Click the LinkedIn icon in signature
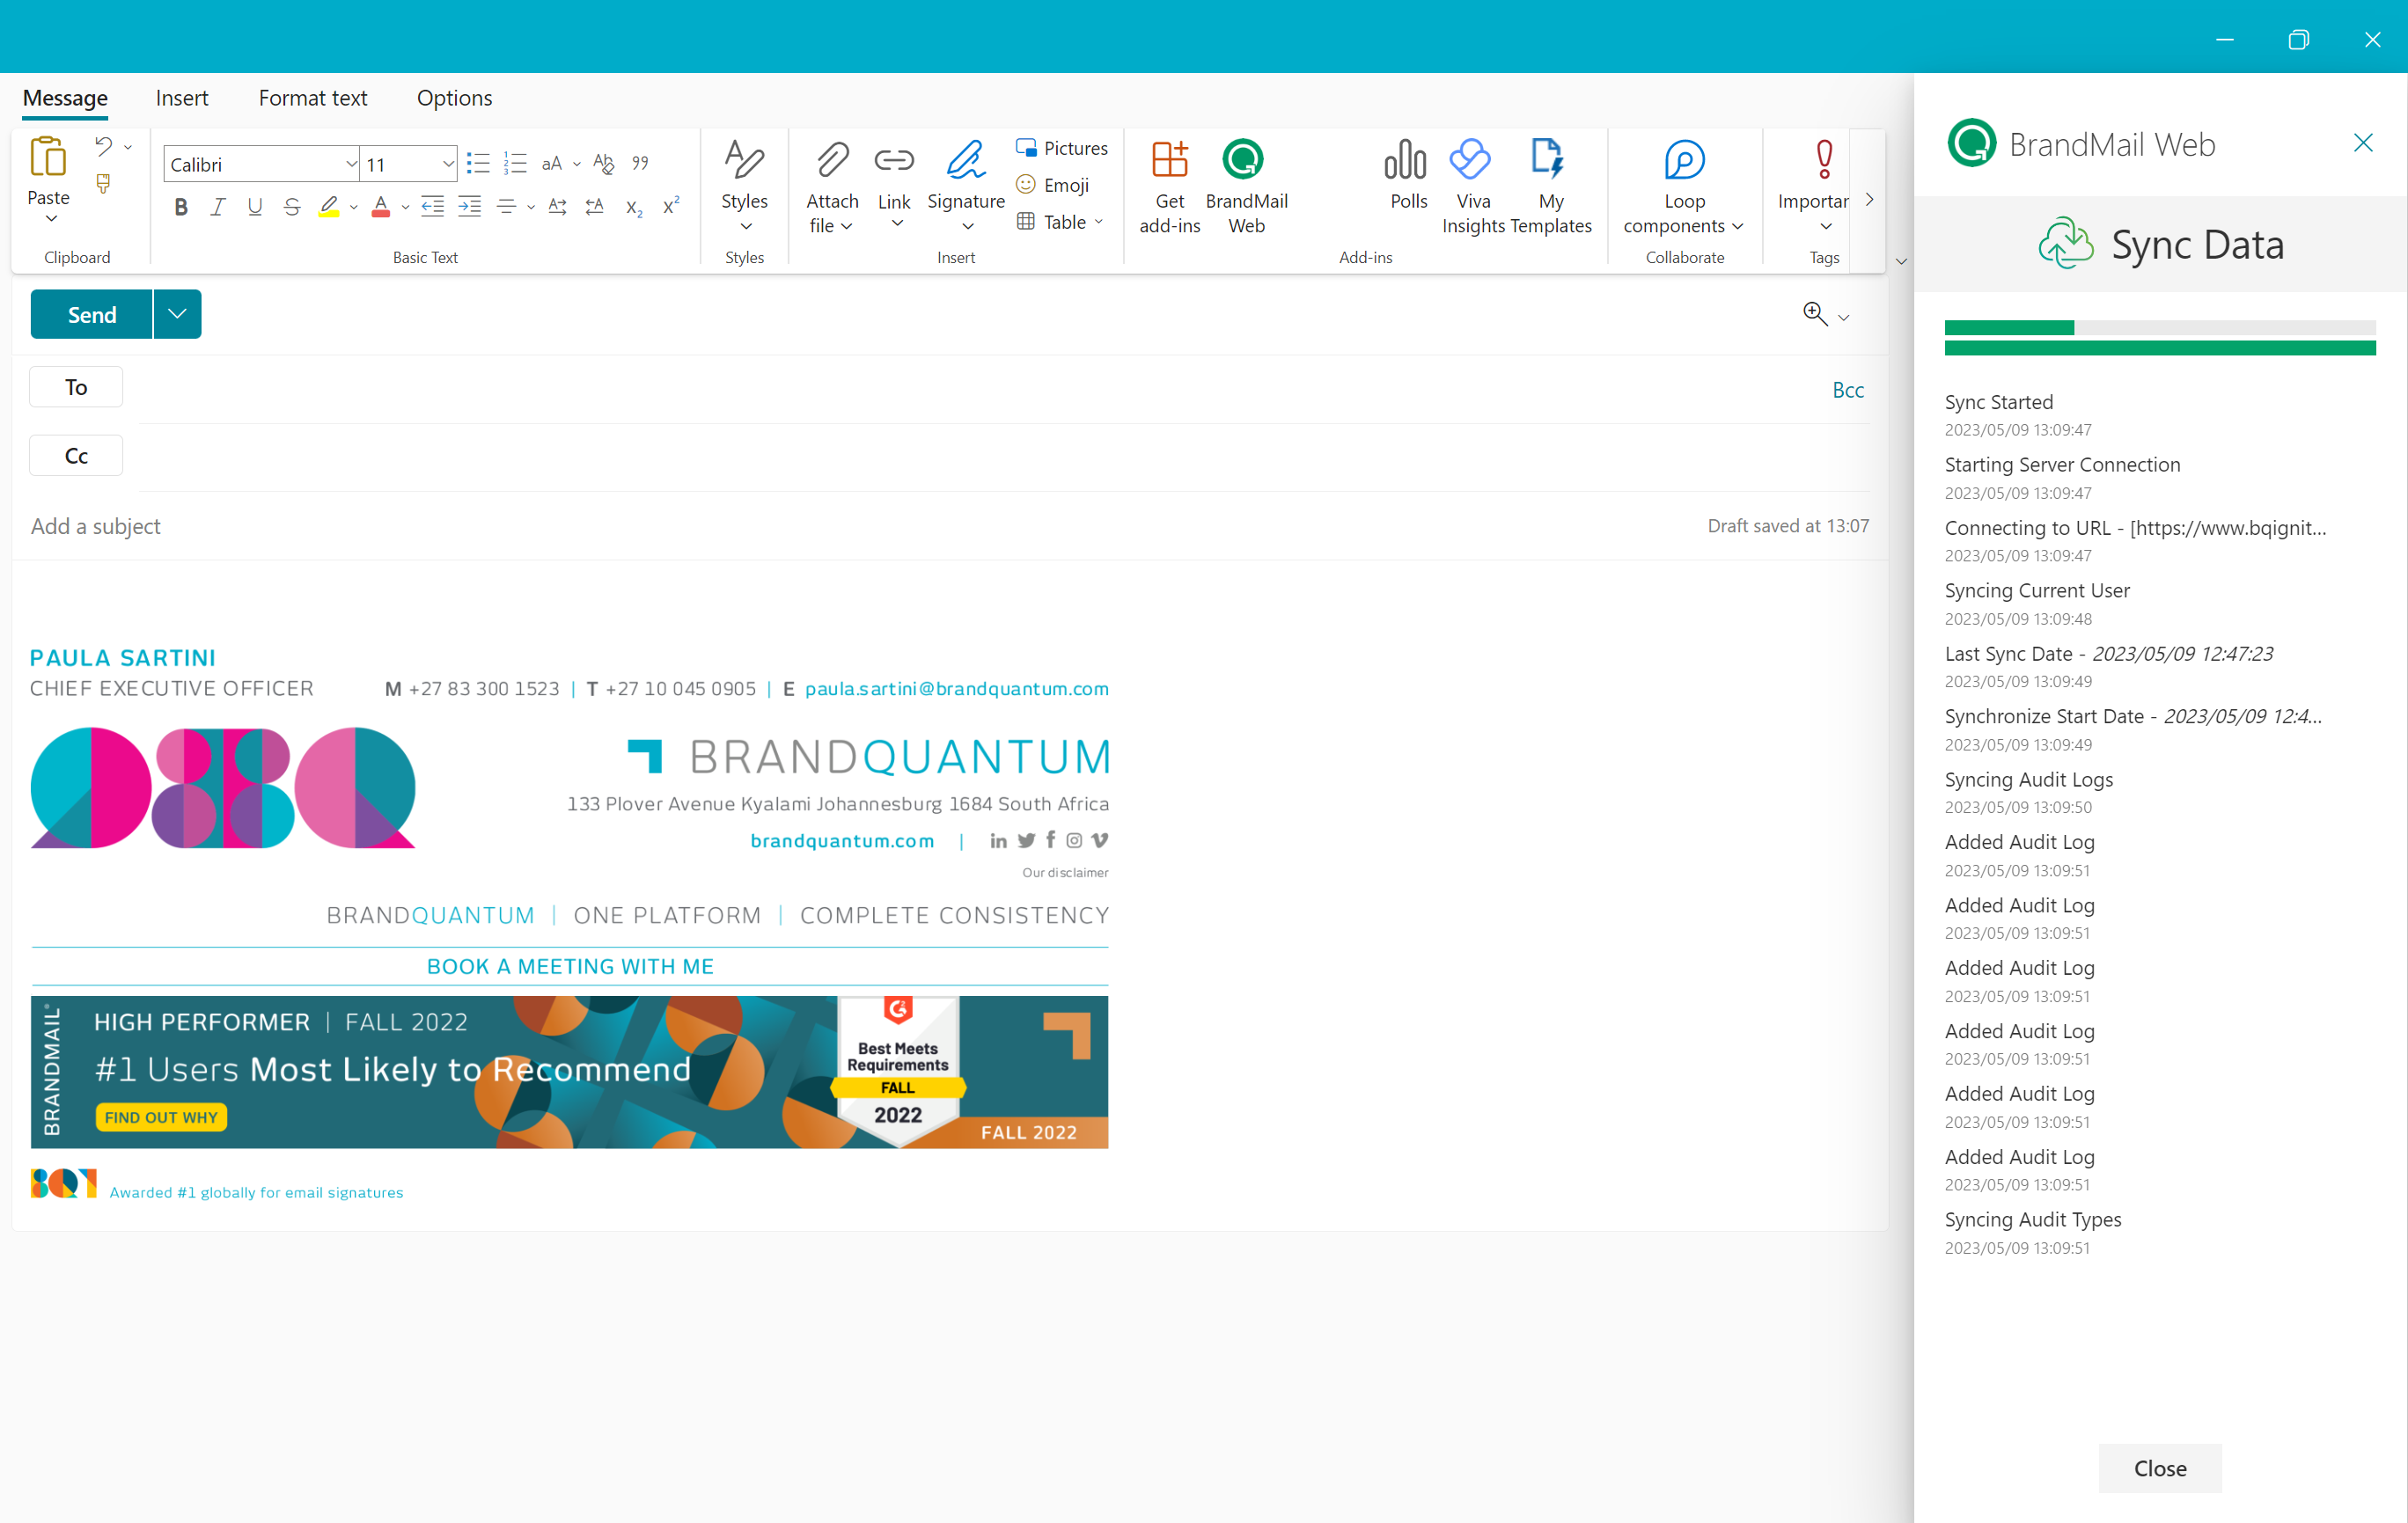This screenshot has width=2408, height=1523. (998, 841)
